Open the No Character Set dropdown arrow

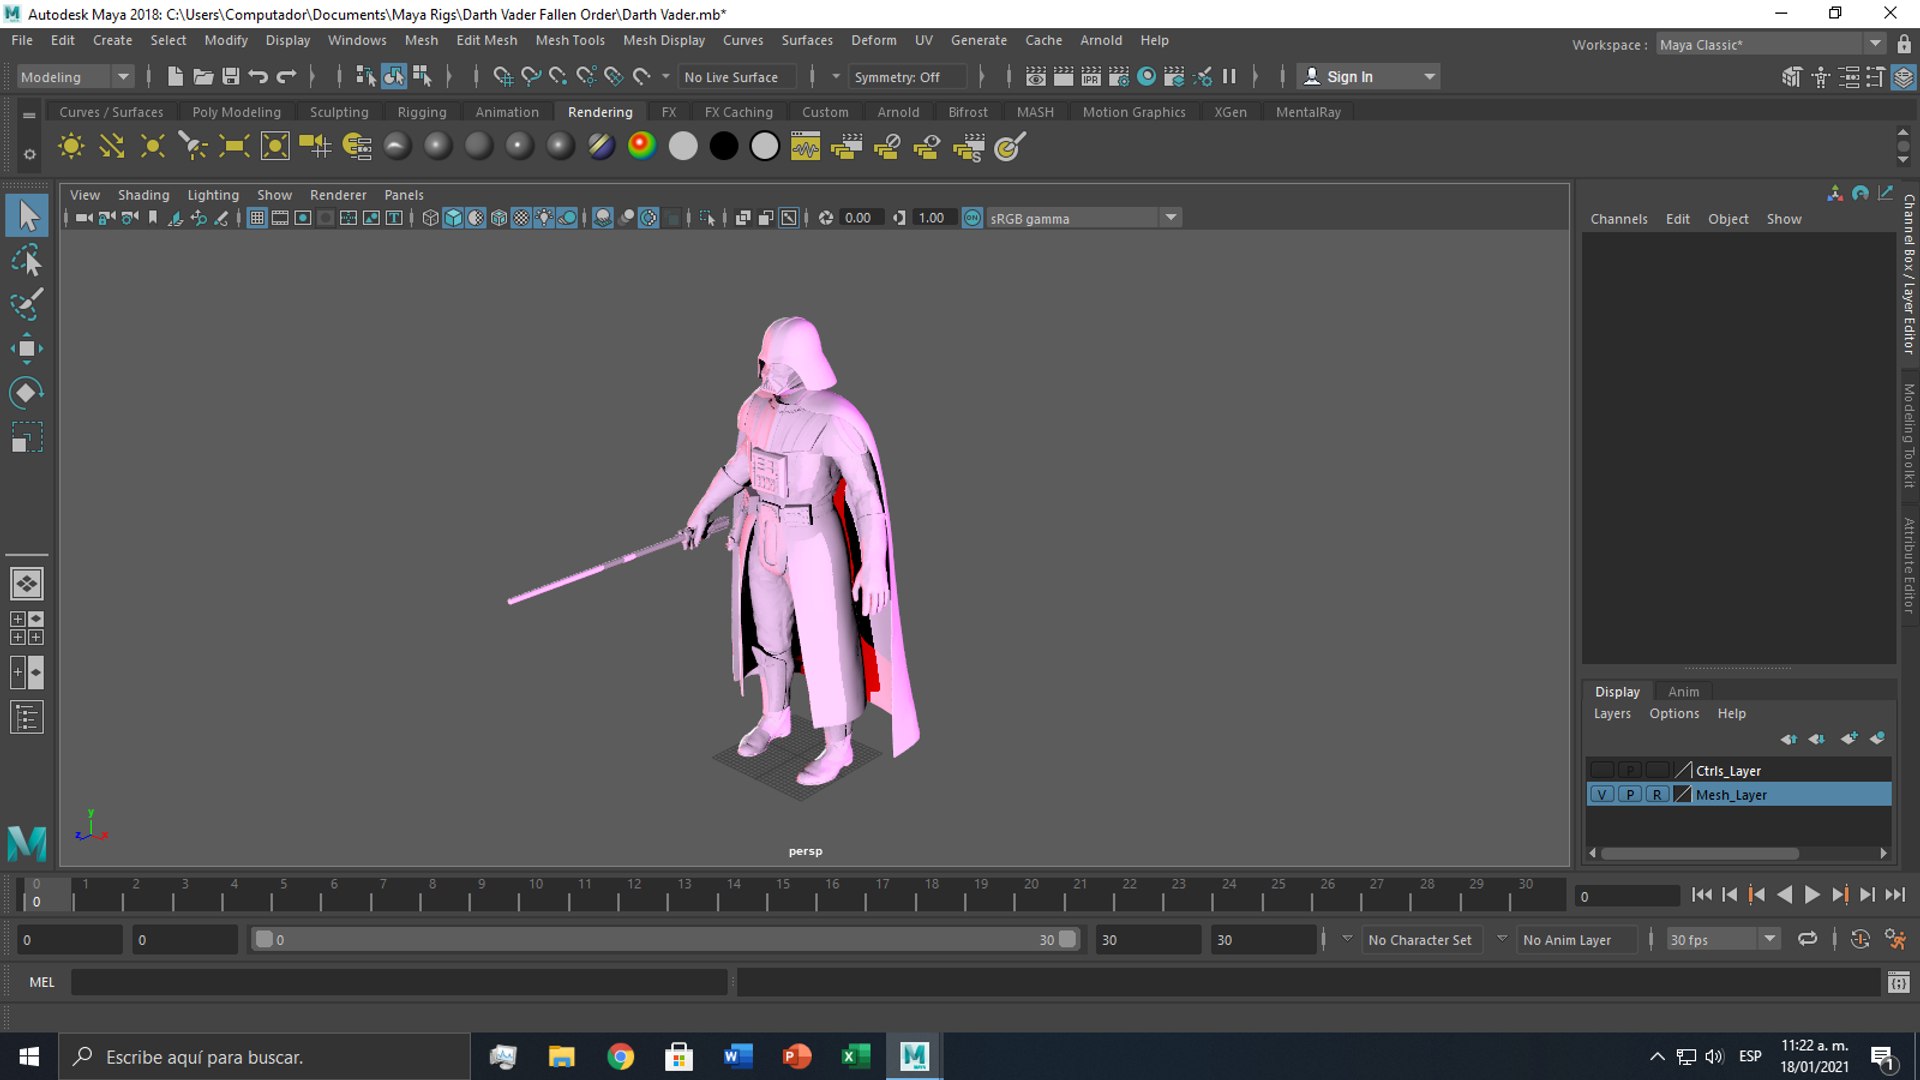tap(1347, 939)
